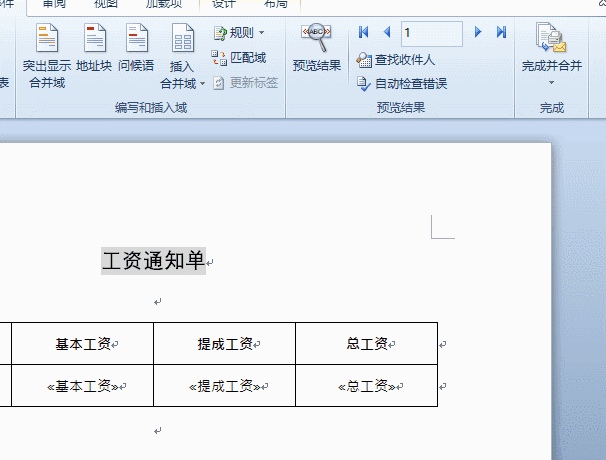Open the Layout (布局) ribbon tab
Viewport: 606px width, 460px height.
(276, 4)
